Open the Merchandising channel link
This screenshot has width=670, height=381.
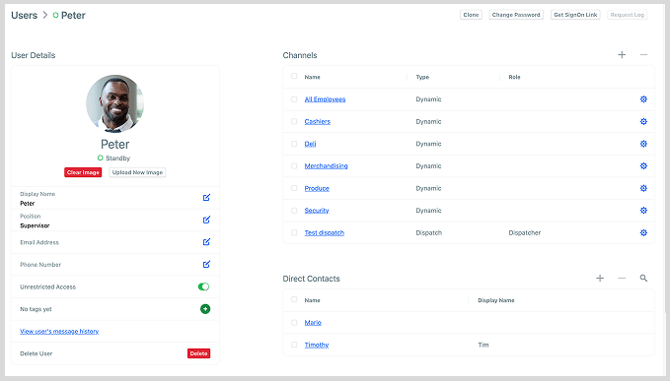pyautogui.click(x=326, y=166)
